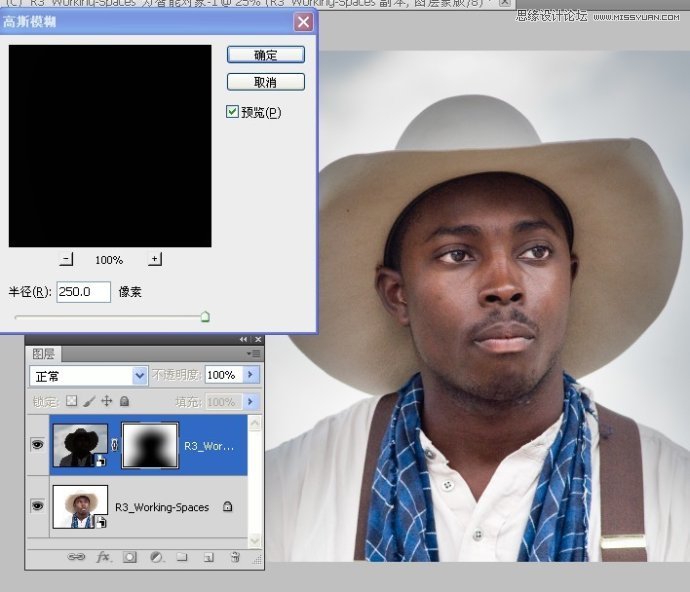Close the layers panel with X
The height and width of the screenshot is (592, 690).
point(258,339)
